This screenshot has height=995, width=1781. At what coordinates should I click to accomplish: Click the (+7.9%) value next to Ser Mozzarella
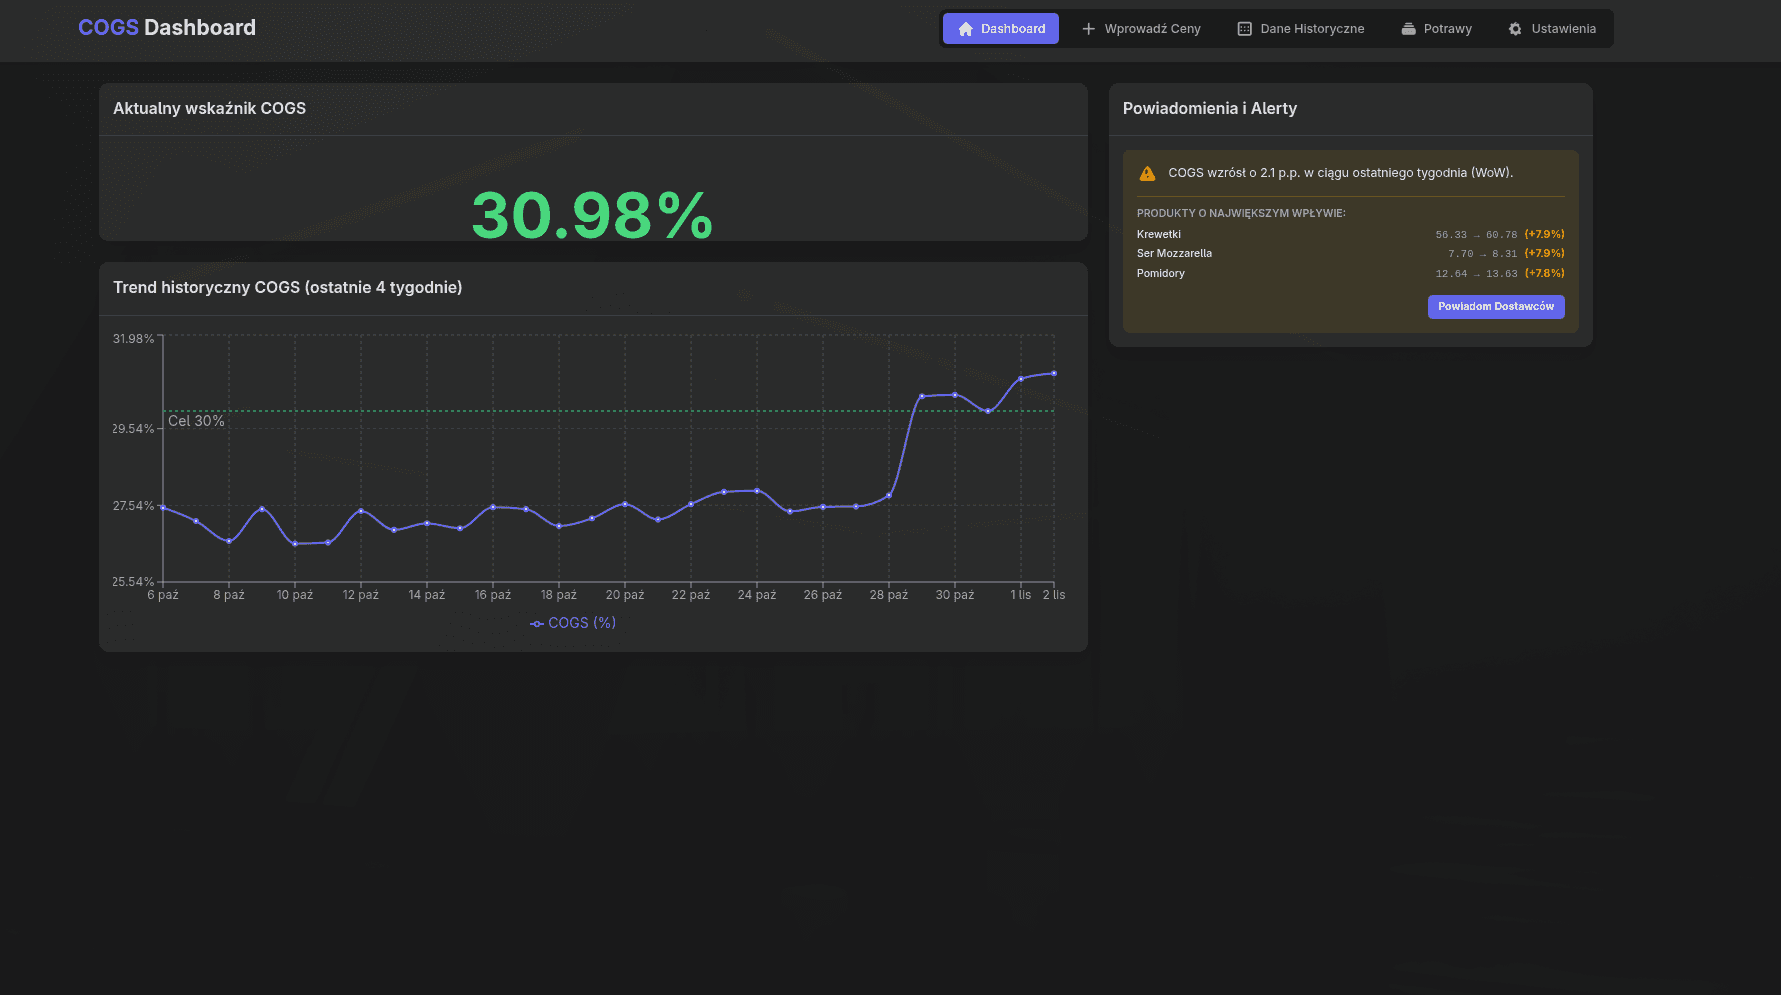(x=1544, y=253)
